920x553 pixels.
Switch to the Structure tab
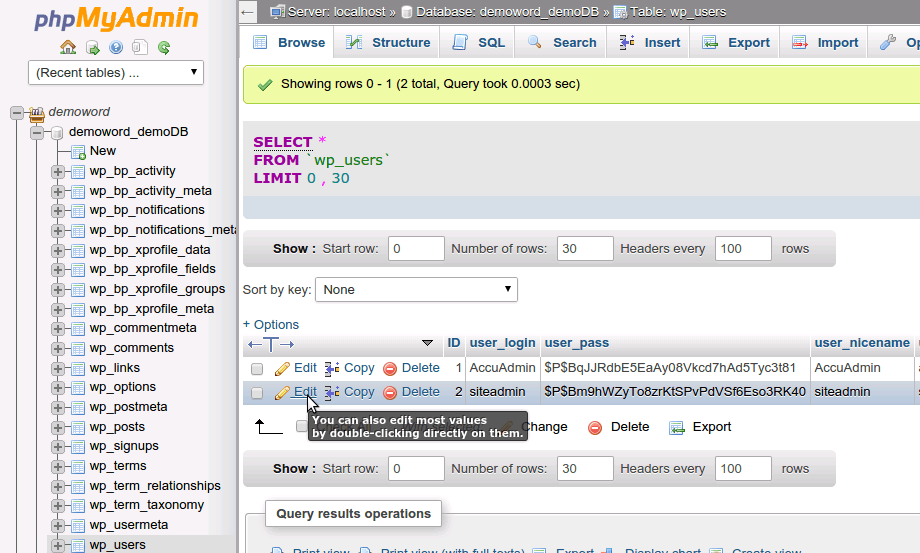coord(388,43)
